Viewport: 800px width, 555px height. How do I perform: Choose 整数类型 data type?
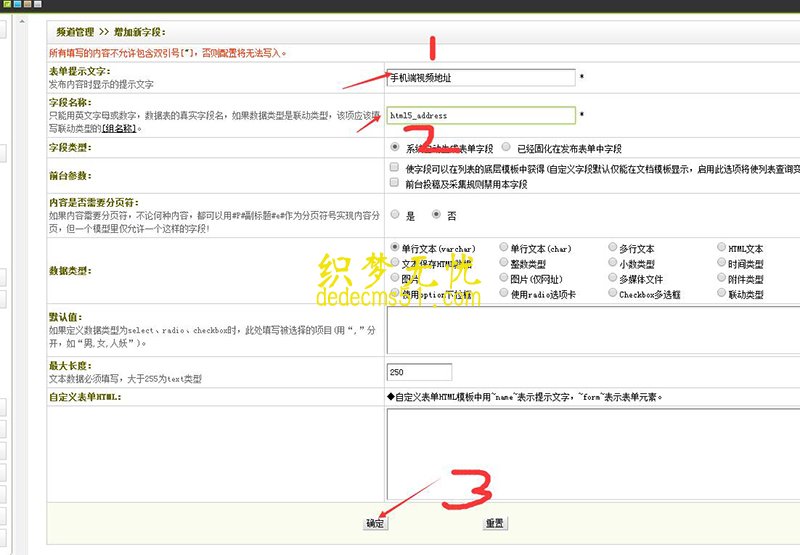(x=504, y=262)
